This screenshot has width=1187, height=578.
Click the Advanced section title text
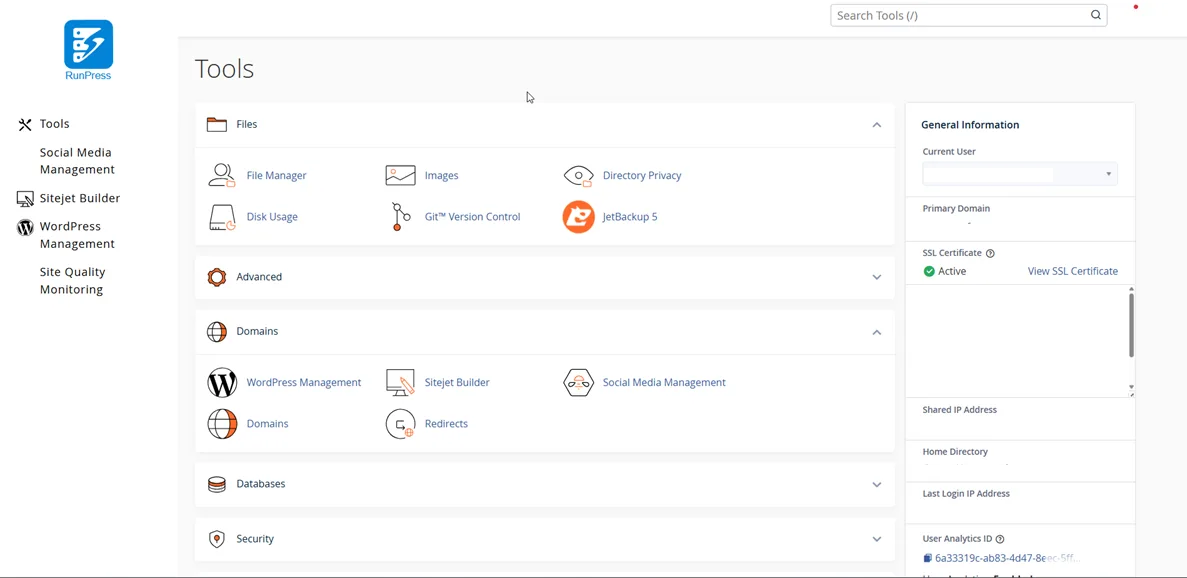click(259, 278)
